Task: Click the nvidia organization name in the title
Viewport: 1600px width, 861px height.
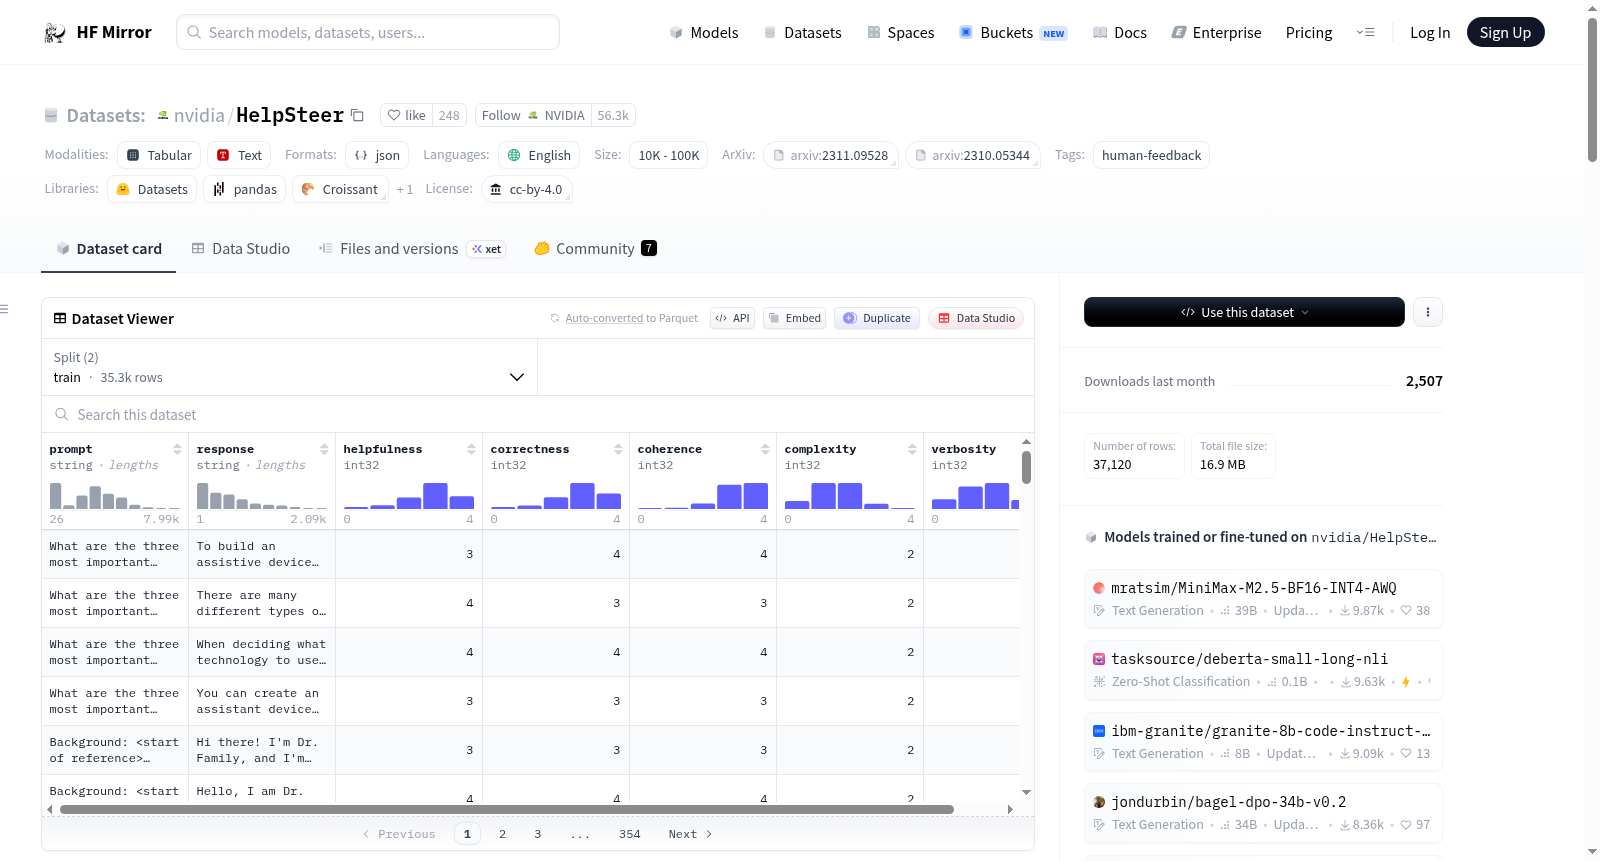Action: 199,115
